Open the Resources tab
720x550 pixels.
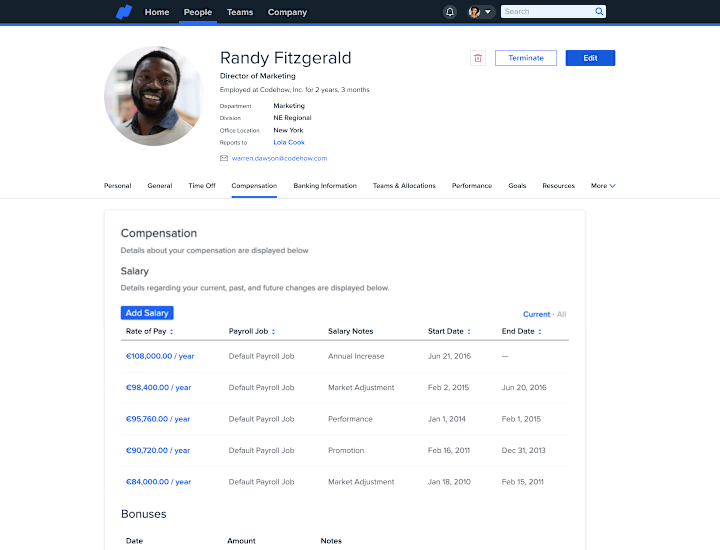558,186
